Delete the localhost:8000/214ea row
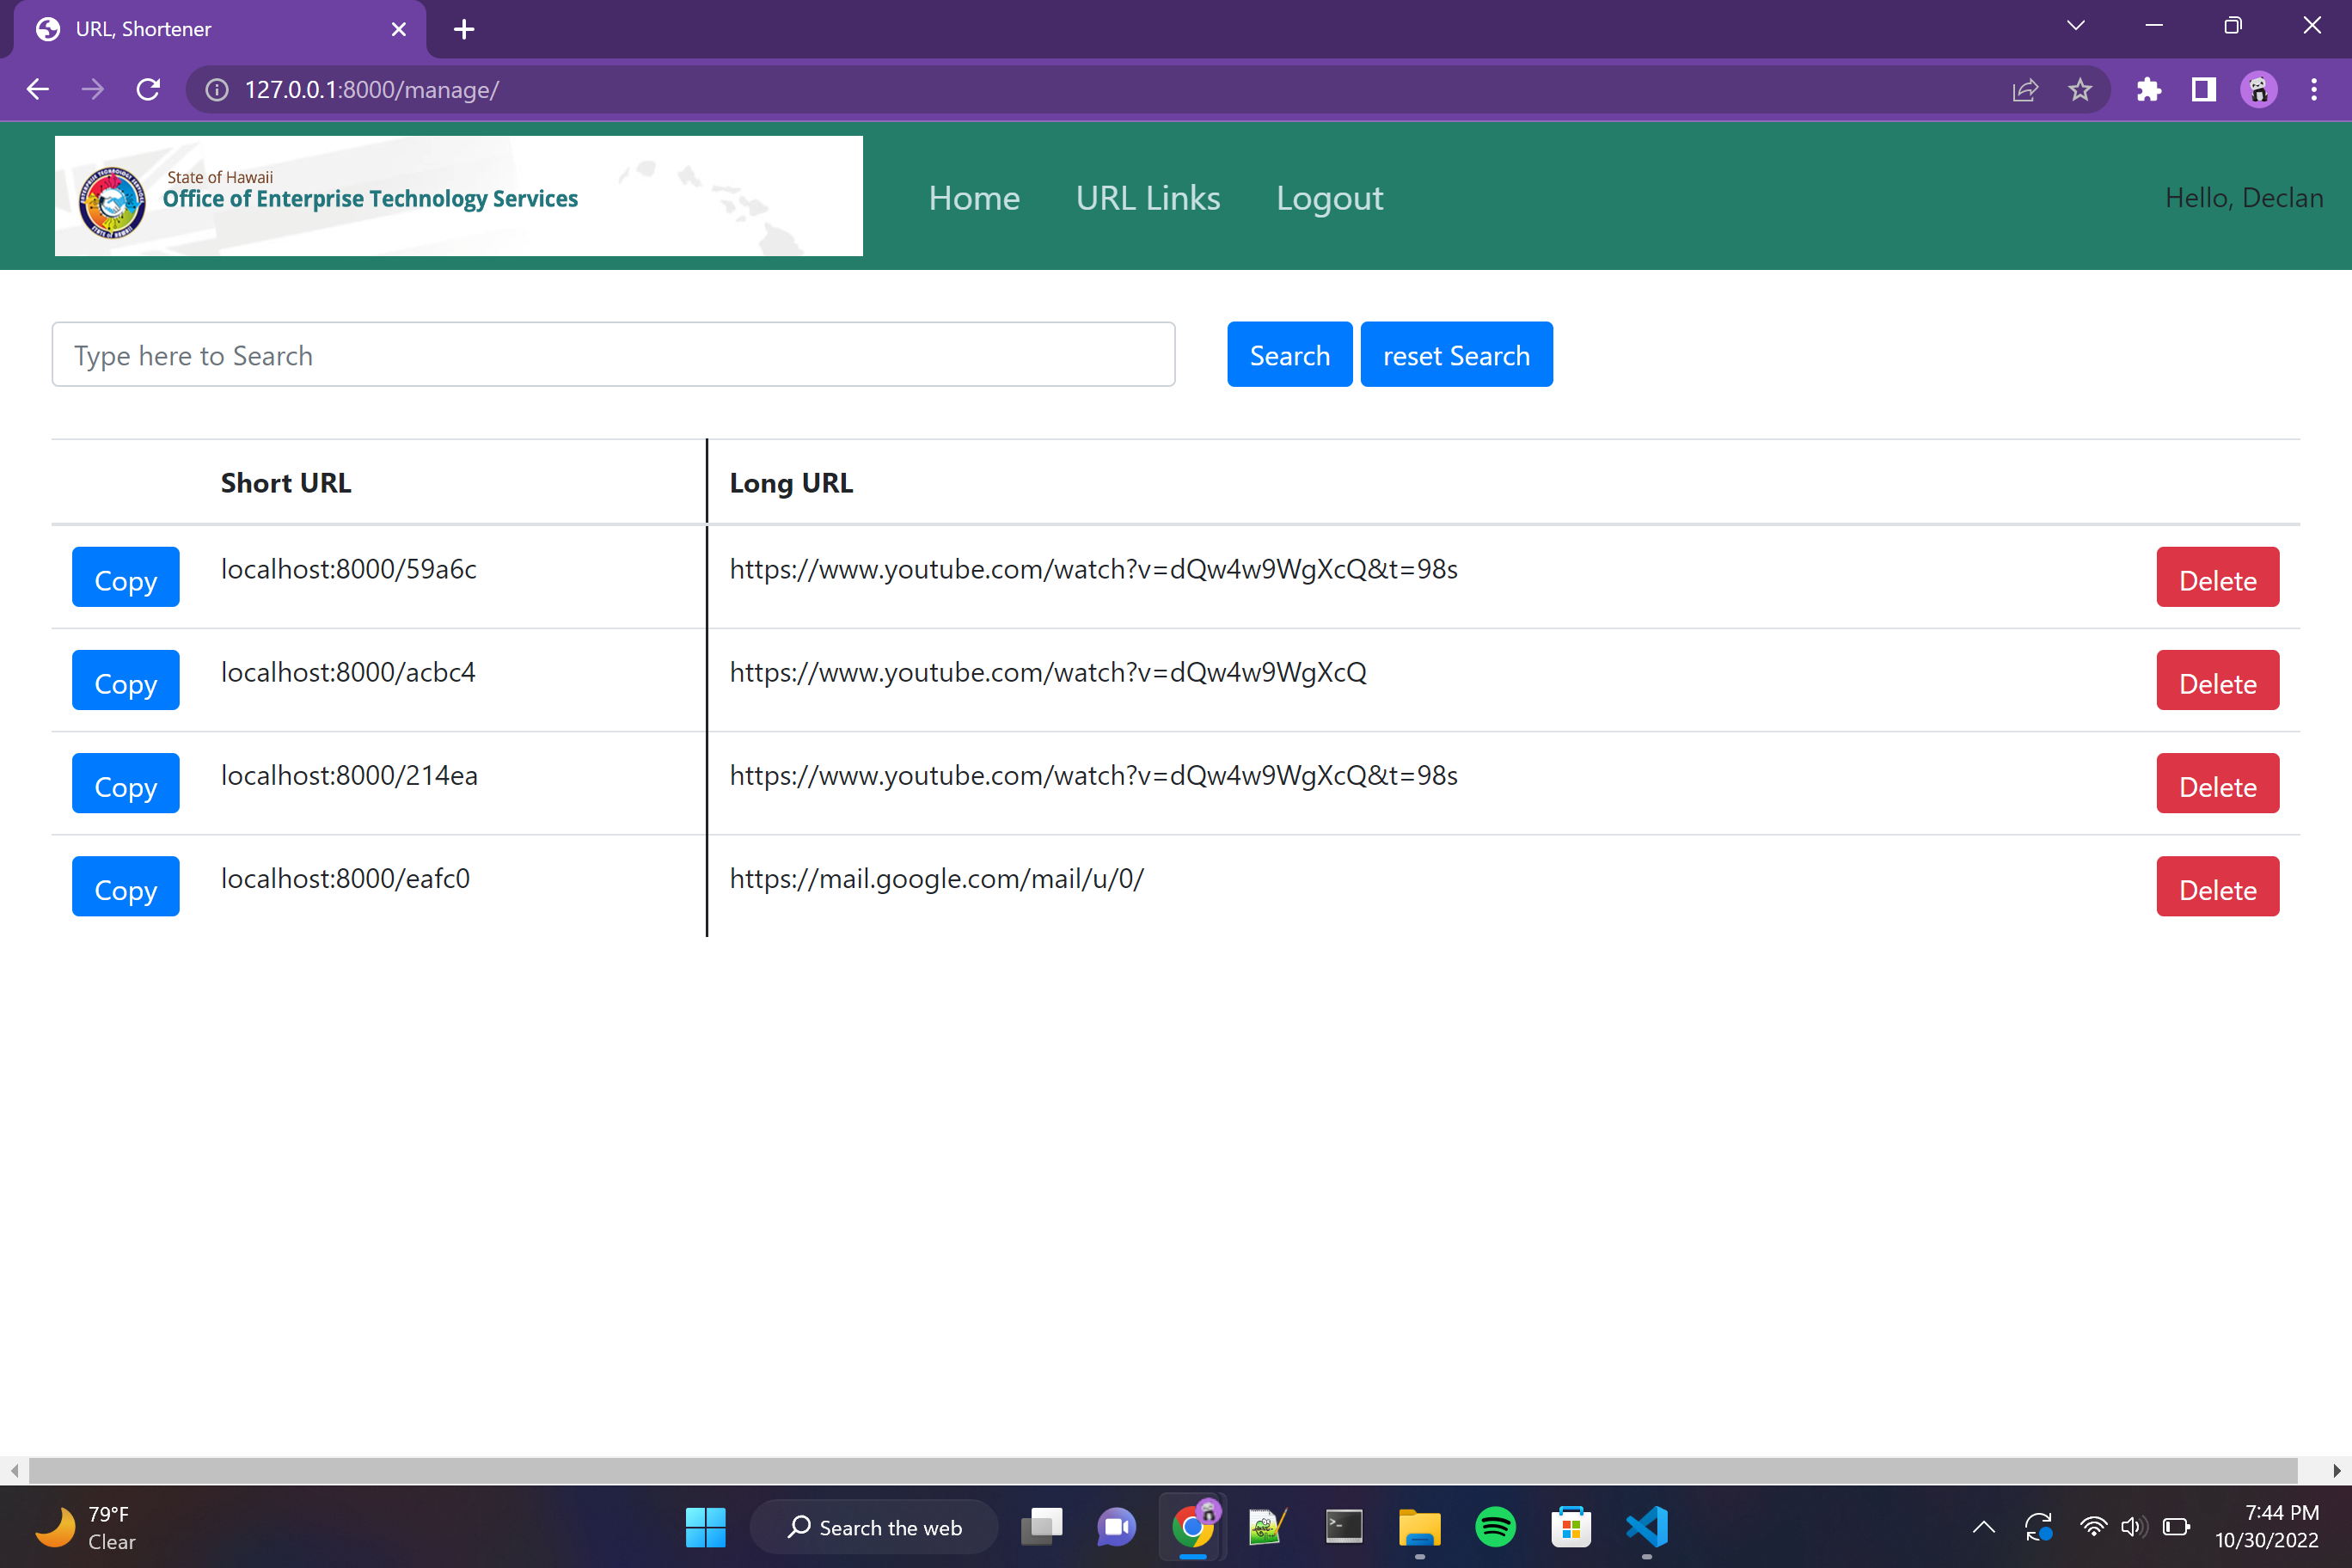Viewport: 2352px width, 1568px height. point(2217,783)
